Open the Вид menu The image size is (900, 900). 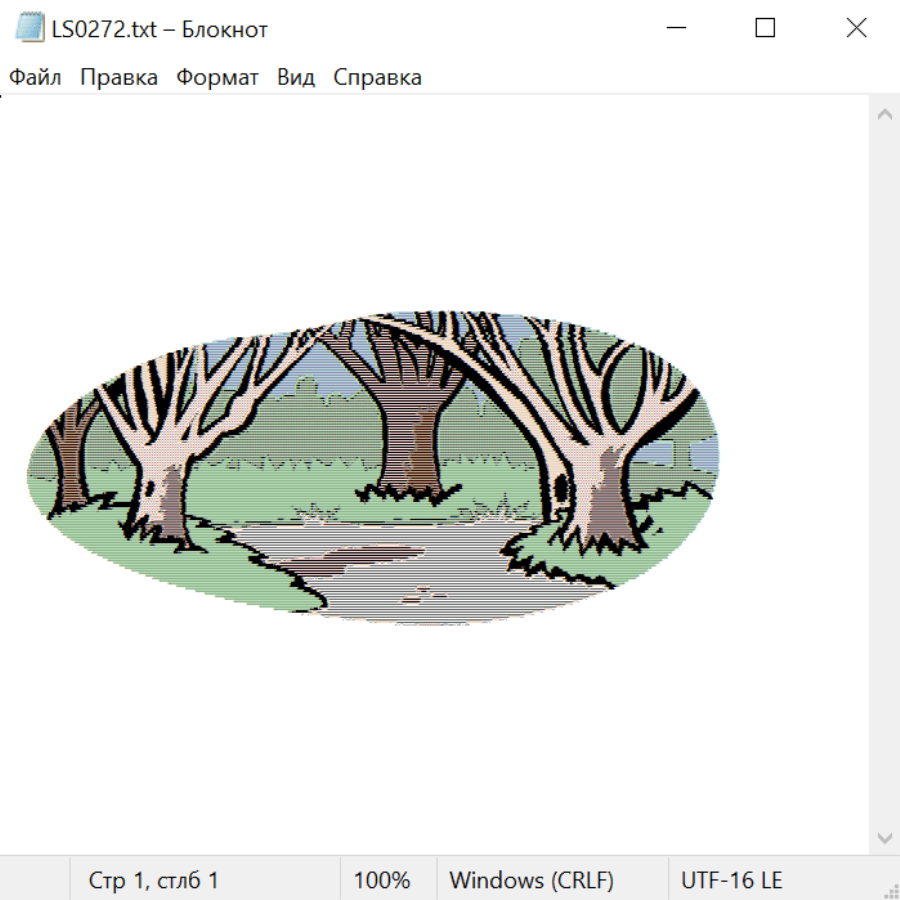[x=295, y=78]
